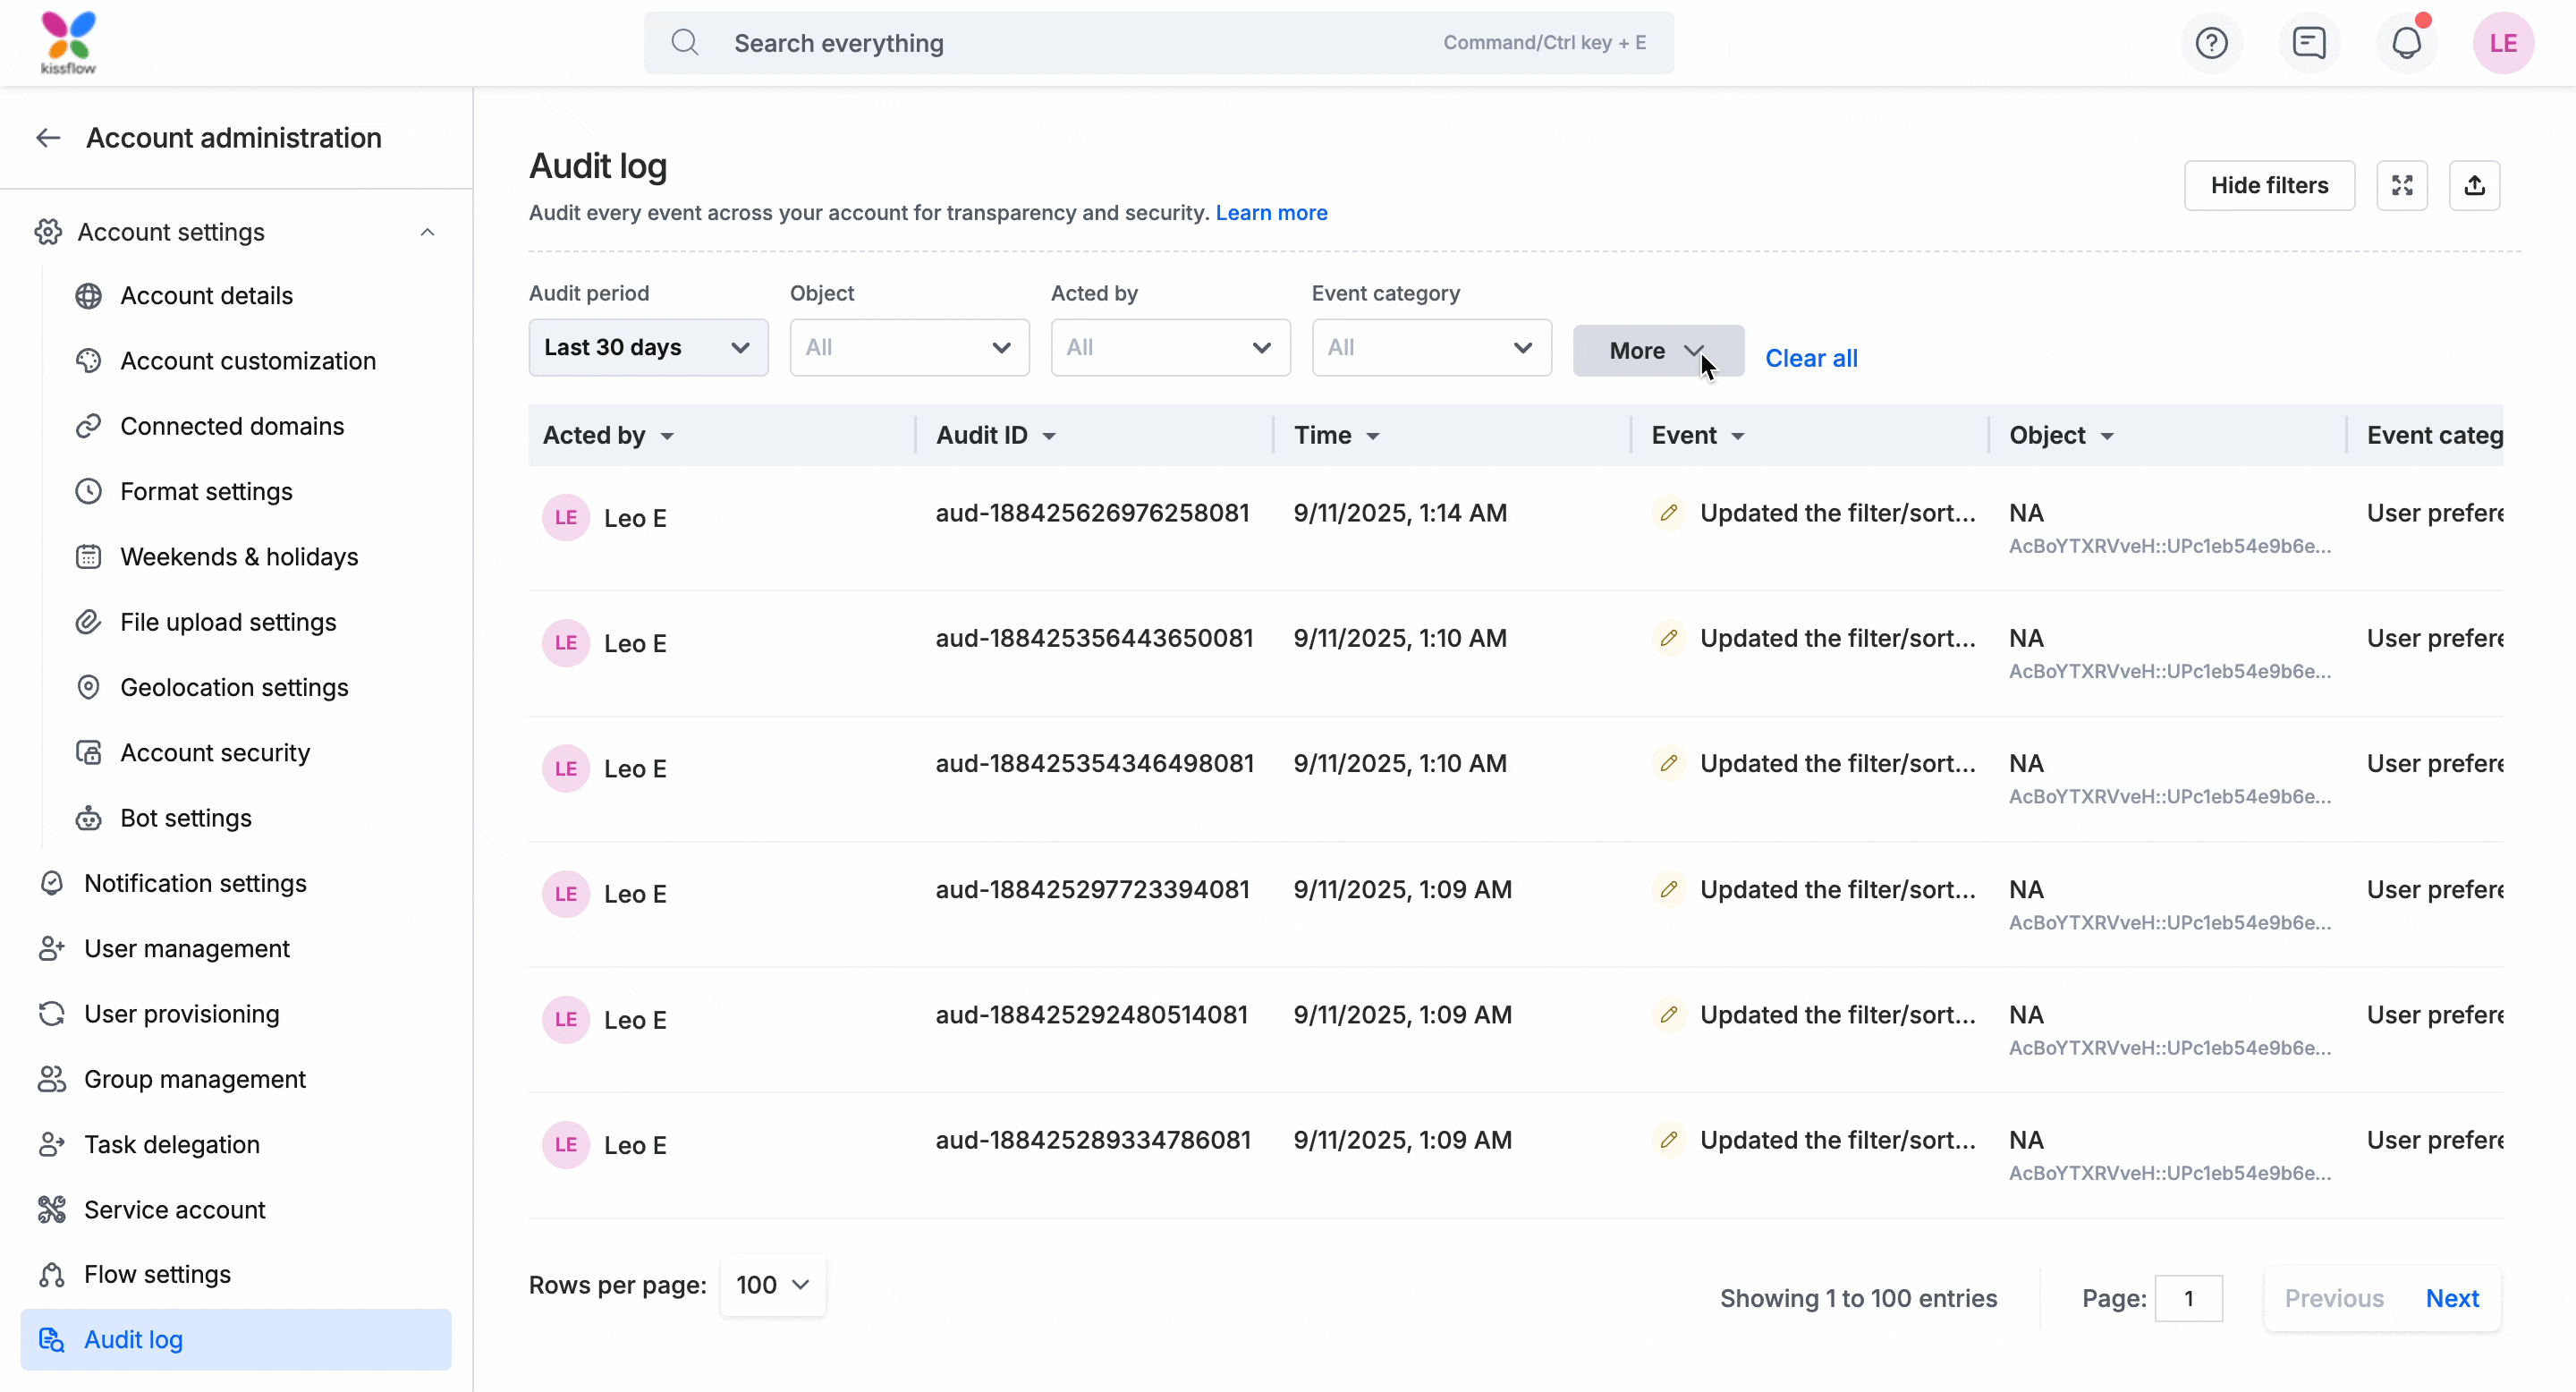Viewport: 2576px width, 1392px height.
Task: Click the Clear all link
Action: 1810,358
